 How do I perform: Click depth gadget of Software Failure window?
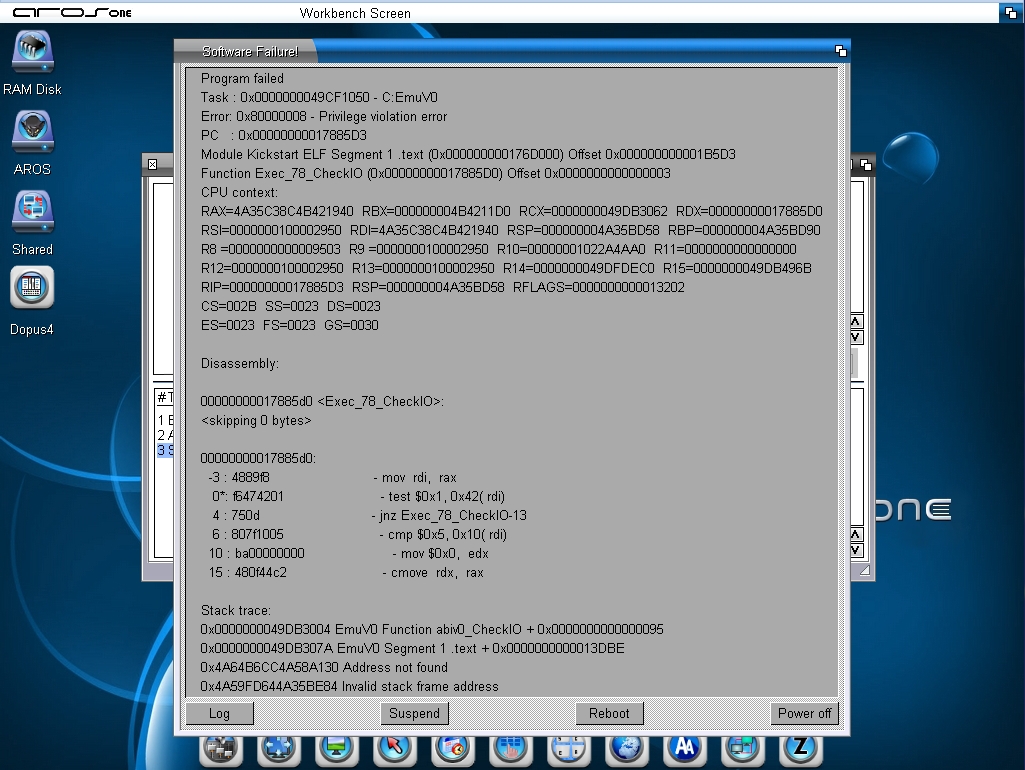(x=841, y=51)
